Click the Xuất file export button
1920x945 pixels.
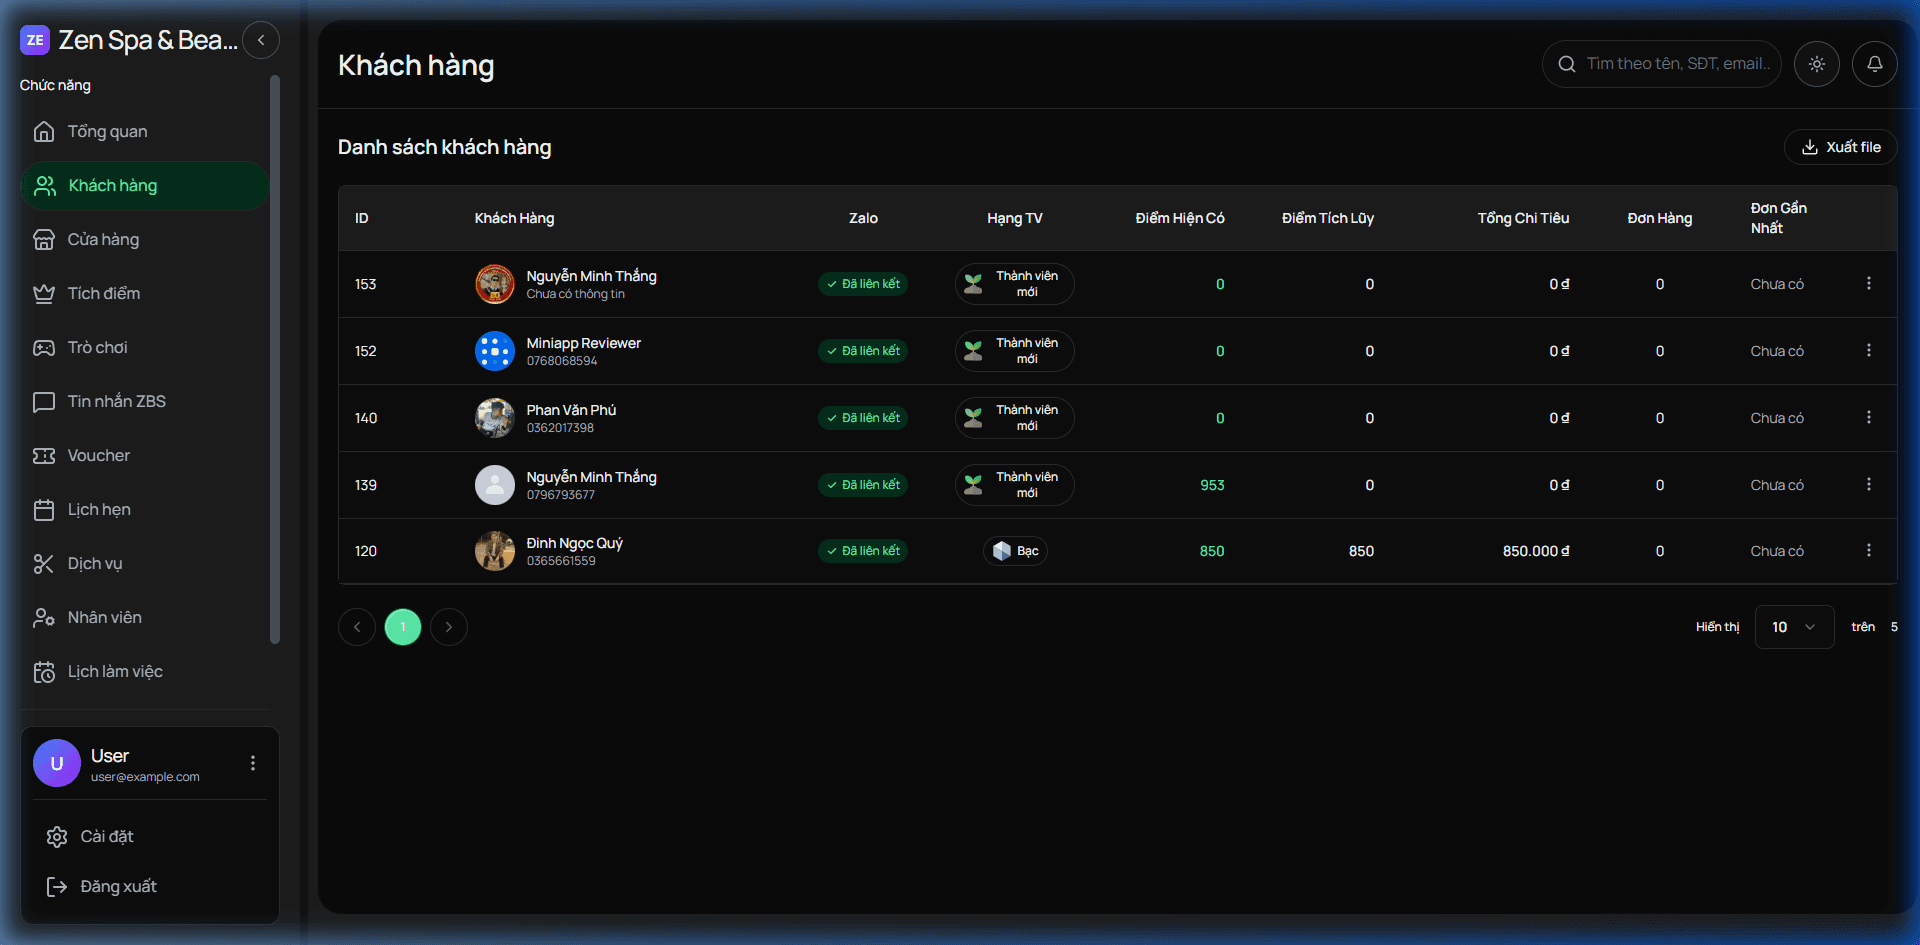point(1840,147)
